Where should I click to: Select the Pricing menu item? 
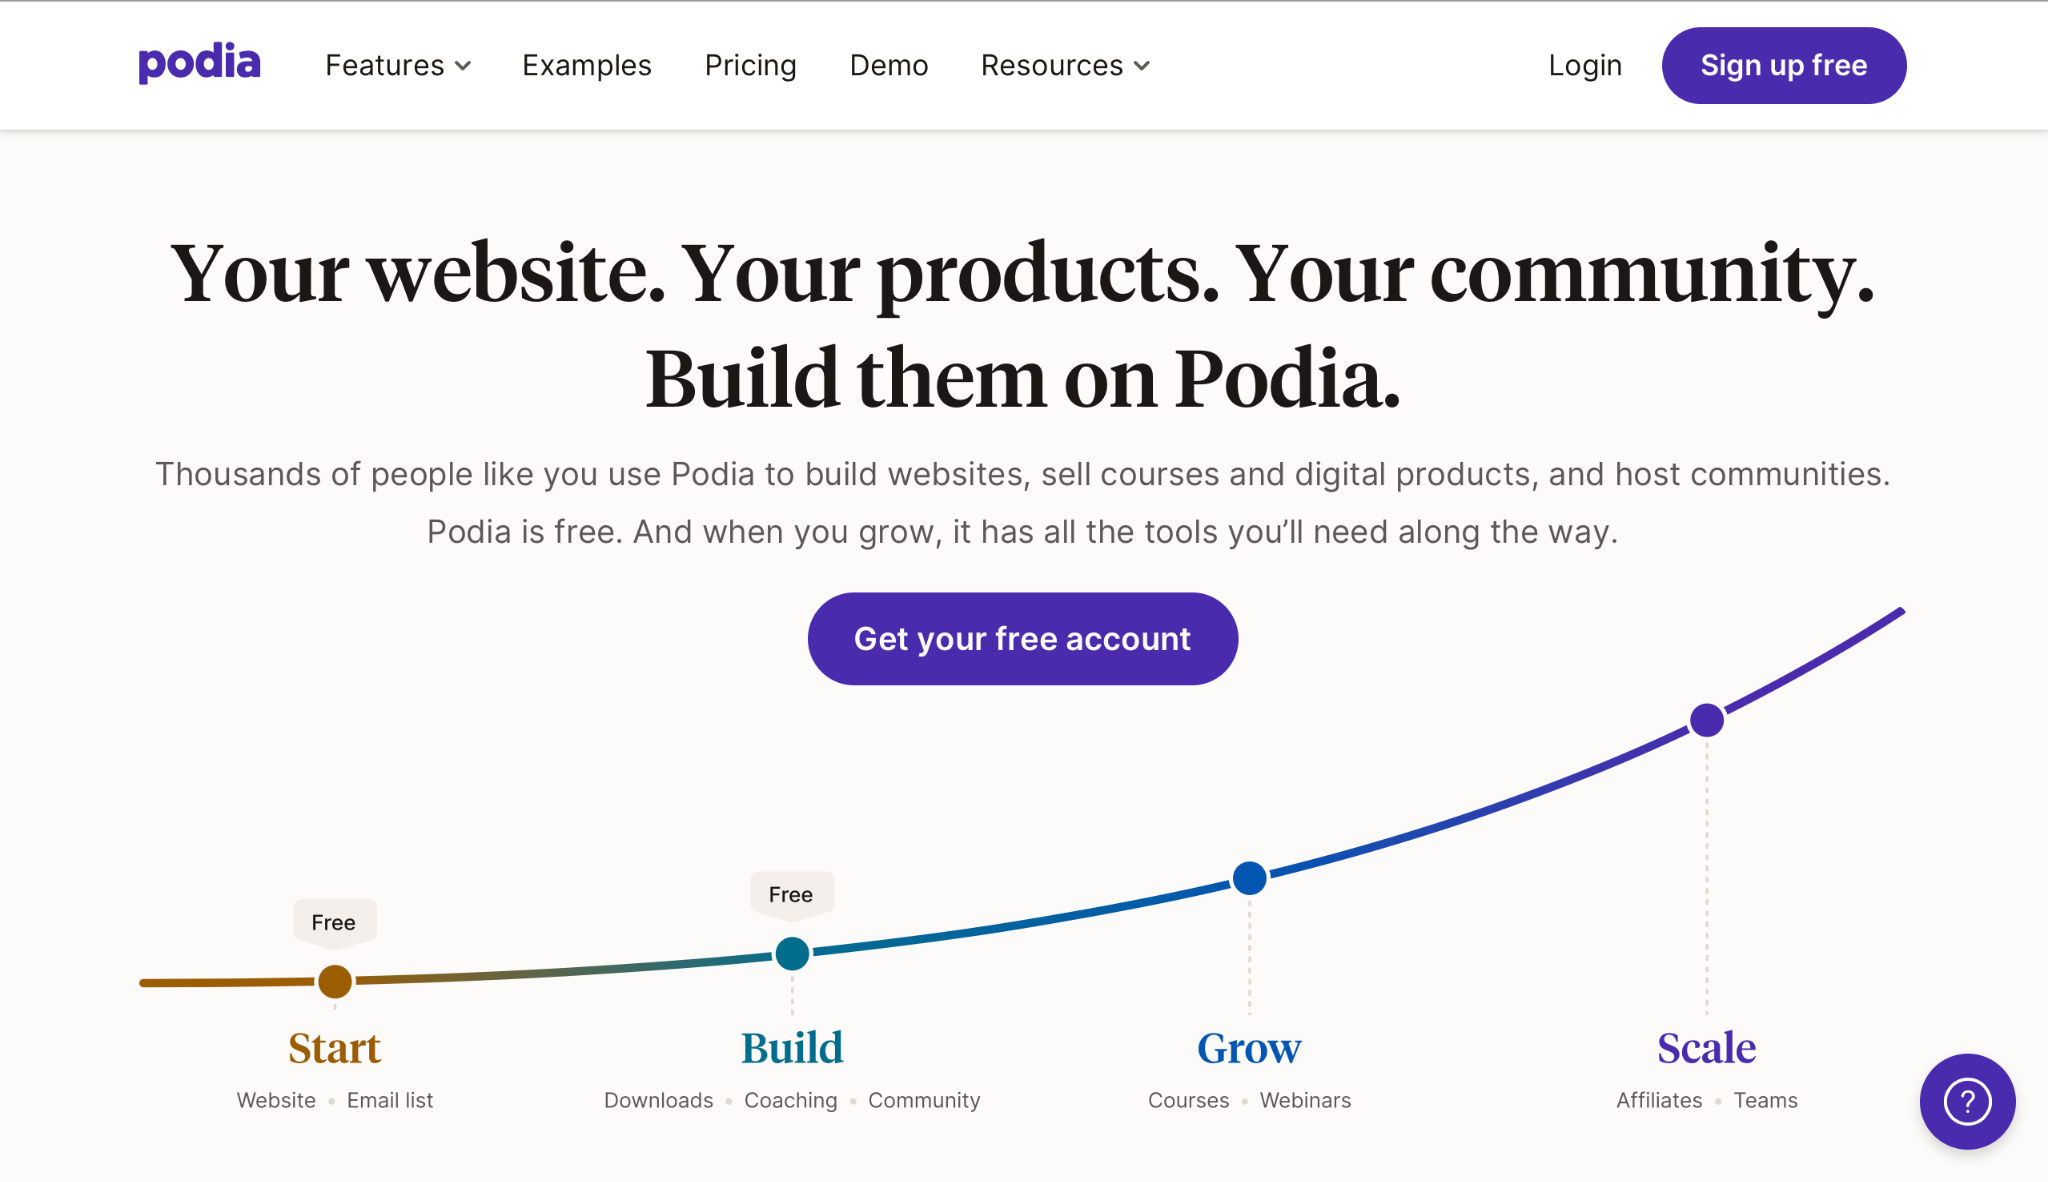click(751, 65)
